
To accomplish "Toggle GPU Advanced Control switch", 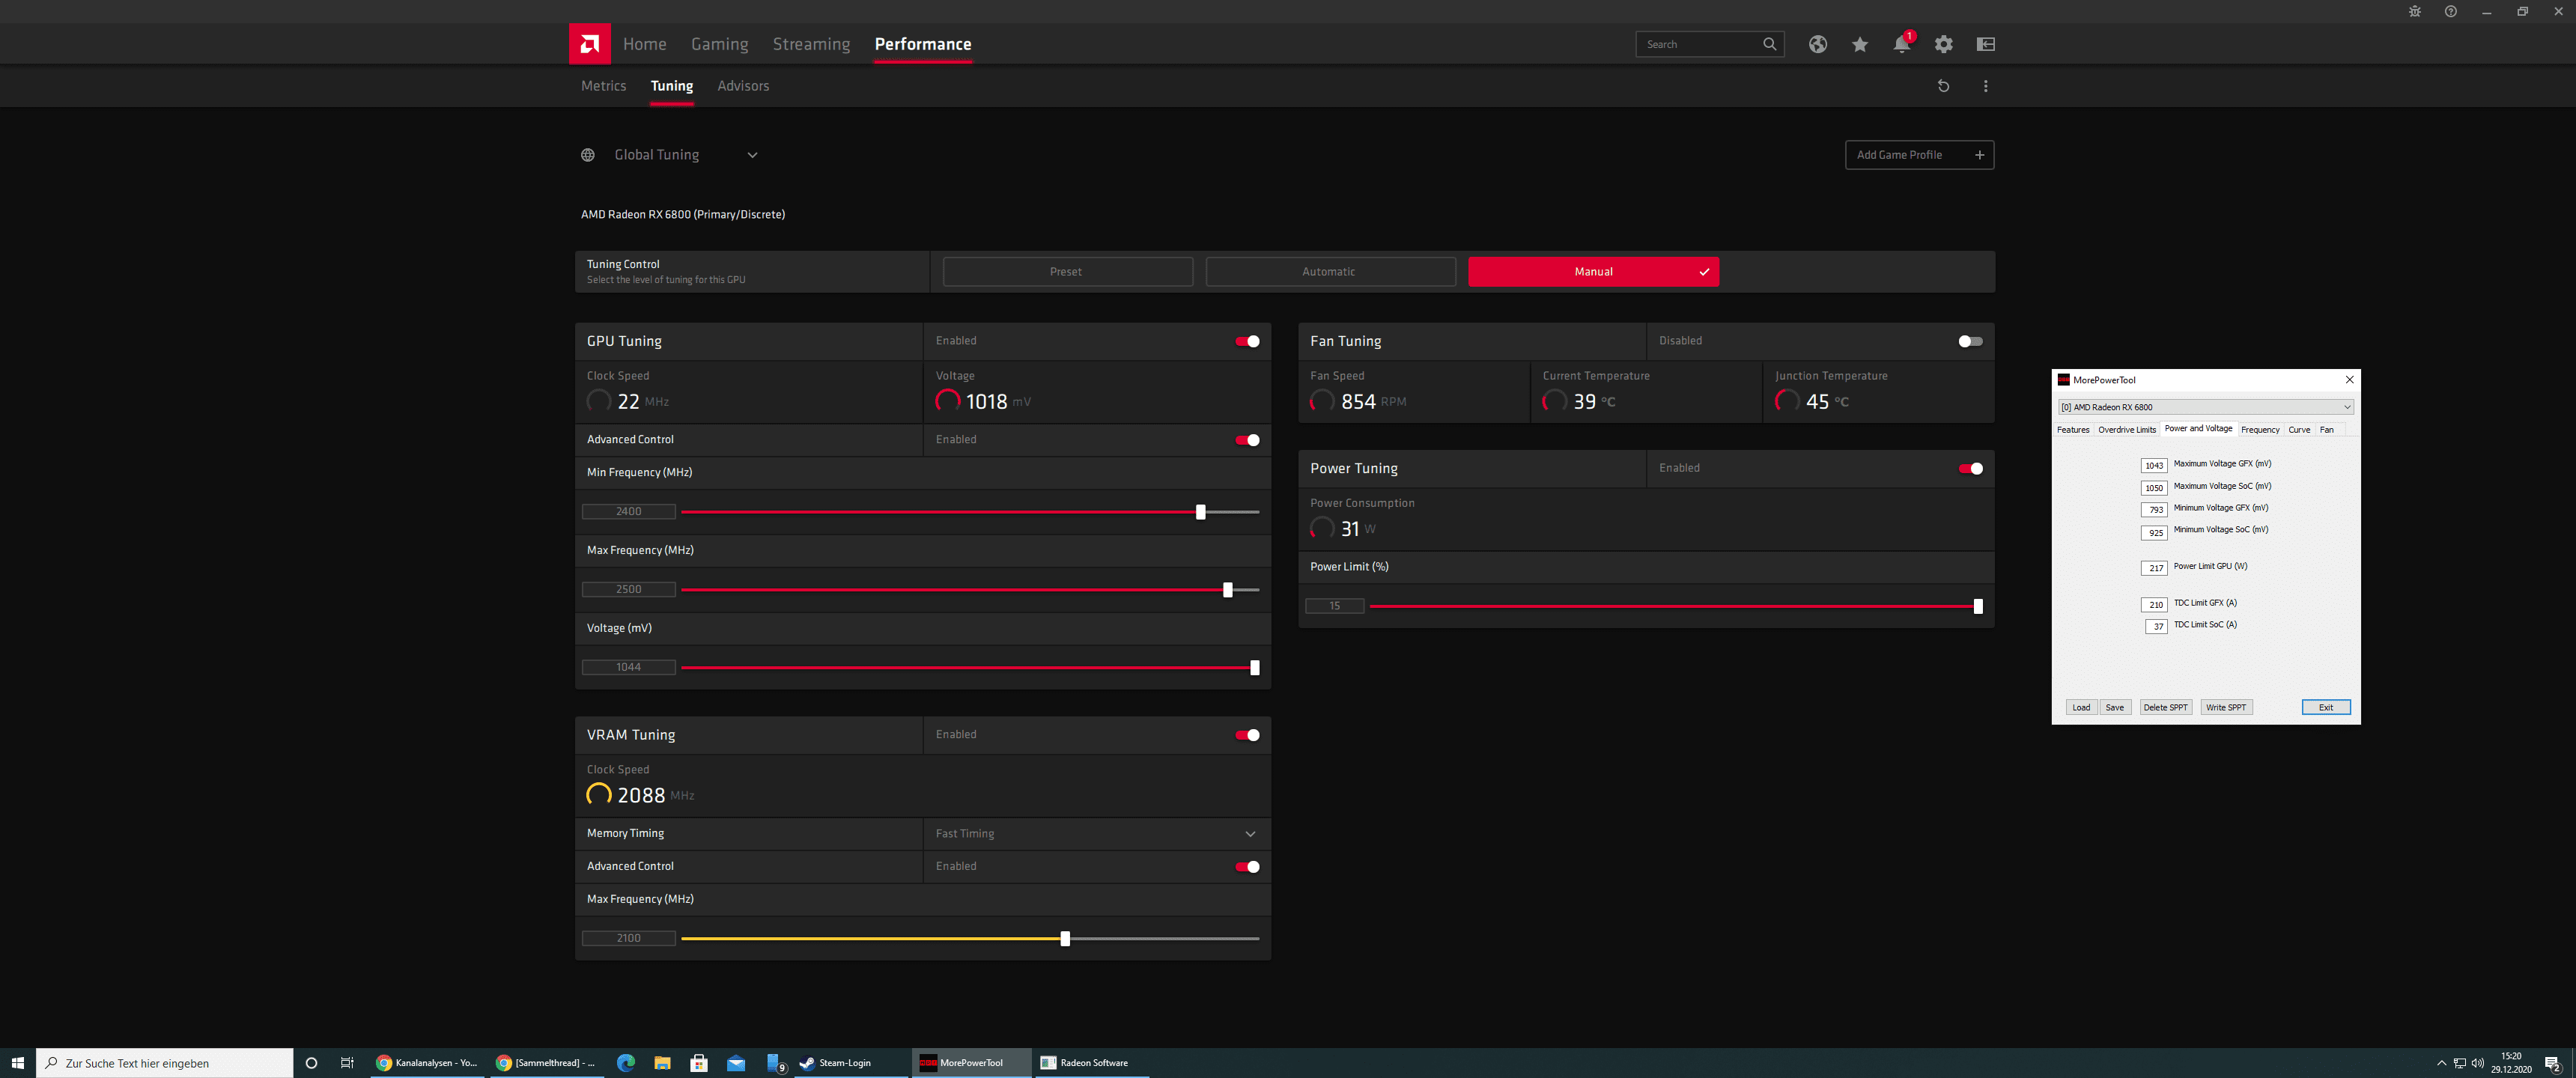I will coord(1247,440).
